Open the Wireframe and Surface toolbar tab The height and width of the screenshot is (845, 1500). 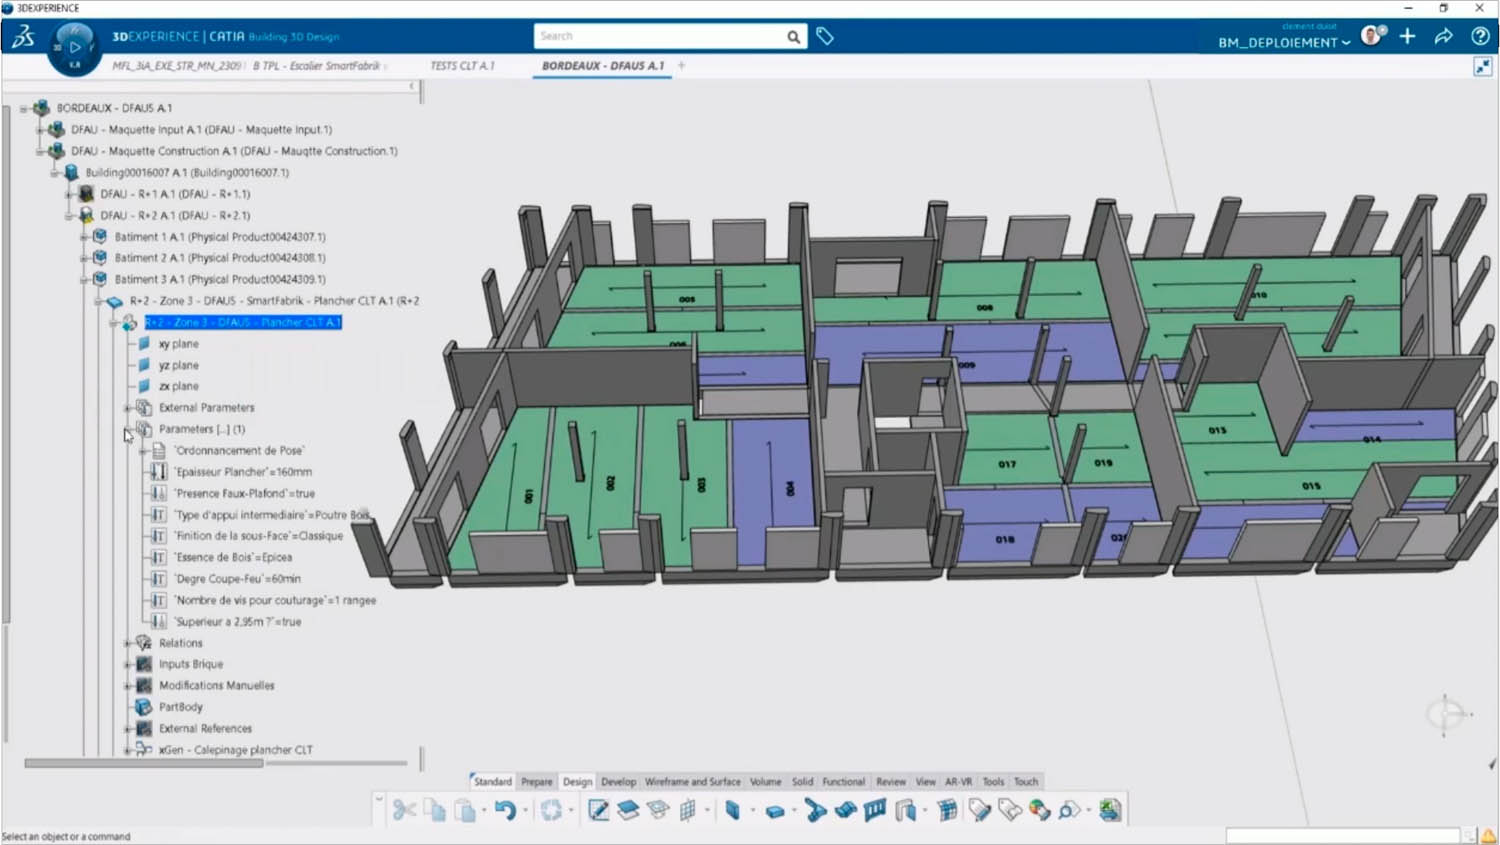(x=692, y=782)
